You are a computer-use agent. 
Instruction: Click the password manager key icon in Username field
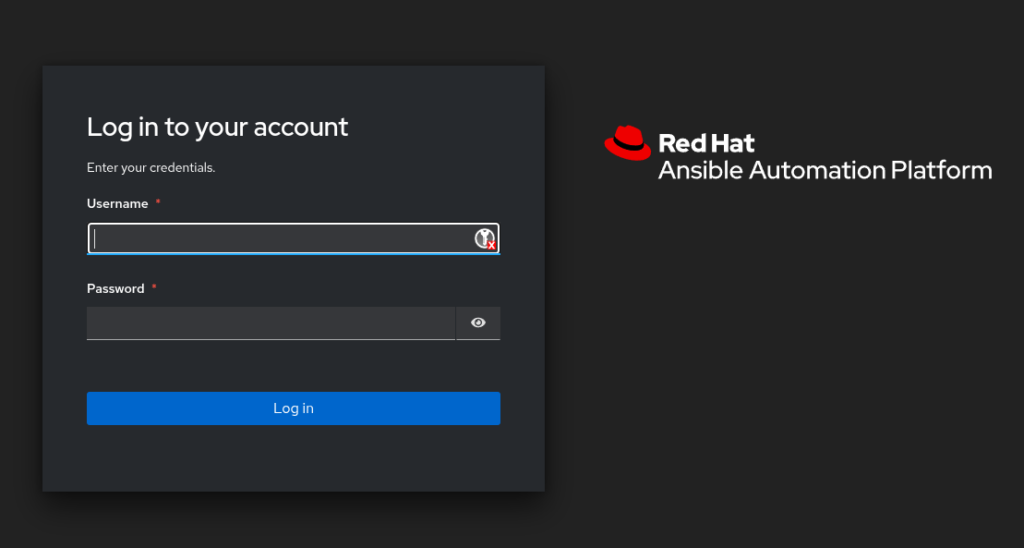pyautogui.click(x=484, y=237)
